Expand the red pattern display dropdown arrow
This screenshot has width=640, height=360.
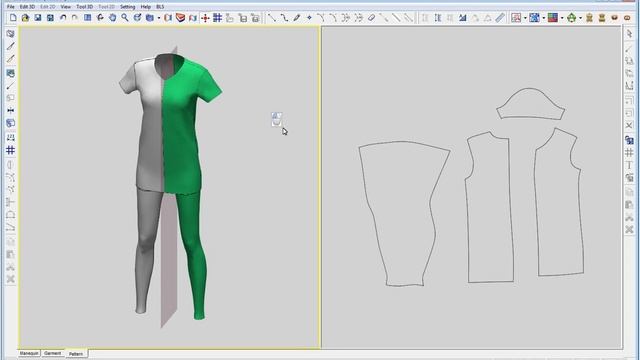pos(525,18)
